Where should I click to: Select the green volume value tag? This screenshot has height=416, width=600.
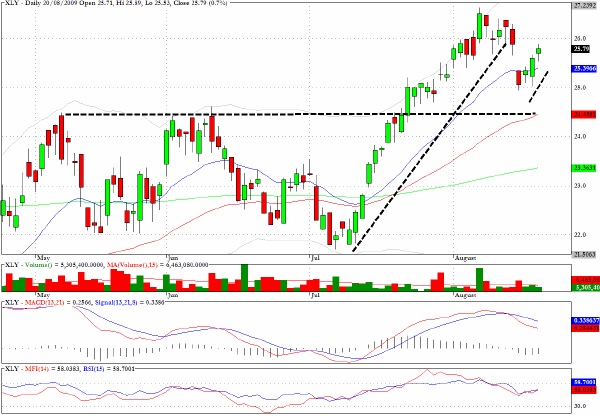tap(584, 287)
